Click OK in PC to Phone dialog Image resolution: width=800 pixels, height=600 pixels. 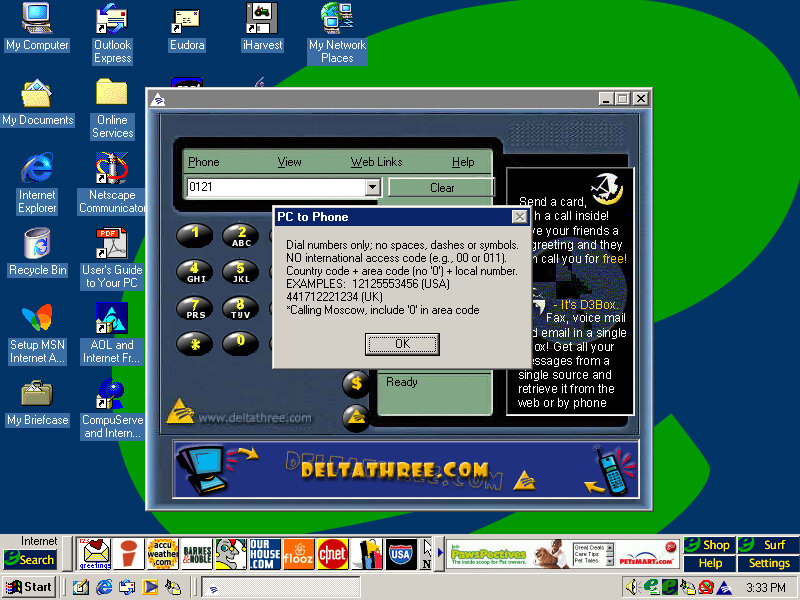pos(402,344)
